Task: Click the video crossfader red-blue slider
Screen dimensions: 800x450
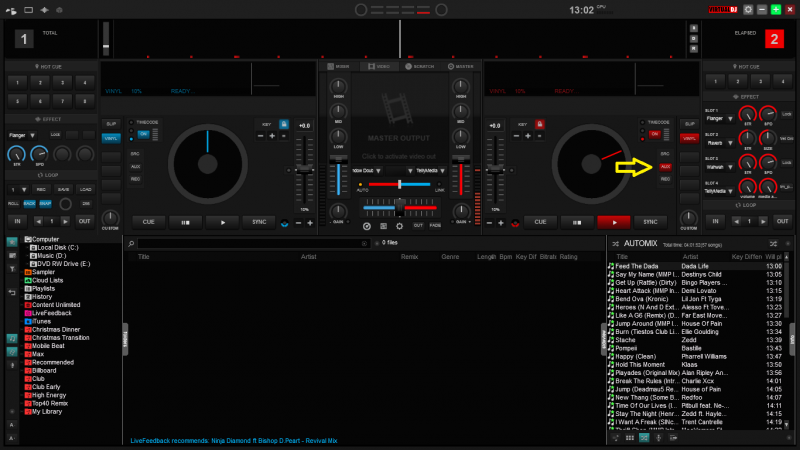Action: (399, 184)
